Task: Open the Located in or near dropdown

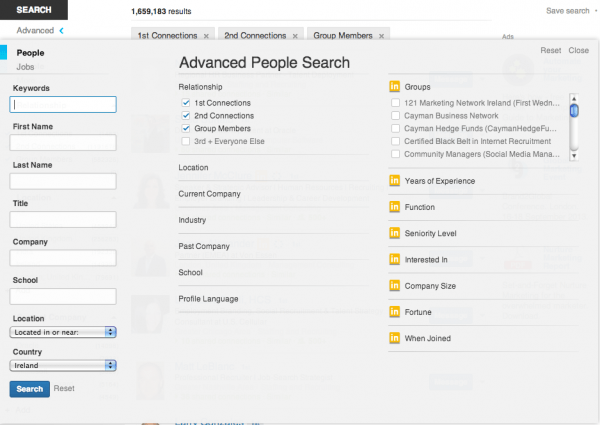Action: [63, 332]
